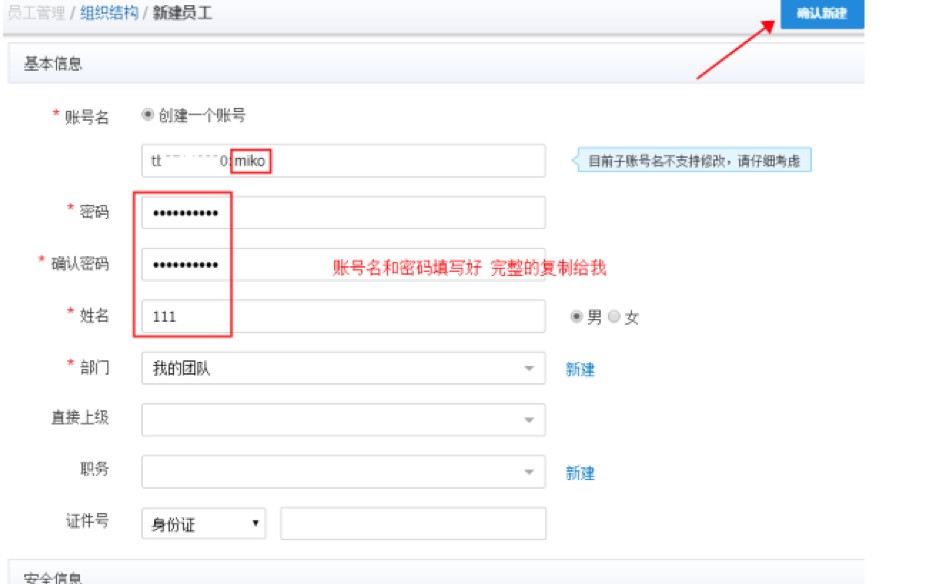The width and height of the screenshot is (943, 584).
Task: Open the 部门 dropdown showing 我的团队
Action: 343,368
